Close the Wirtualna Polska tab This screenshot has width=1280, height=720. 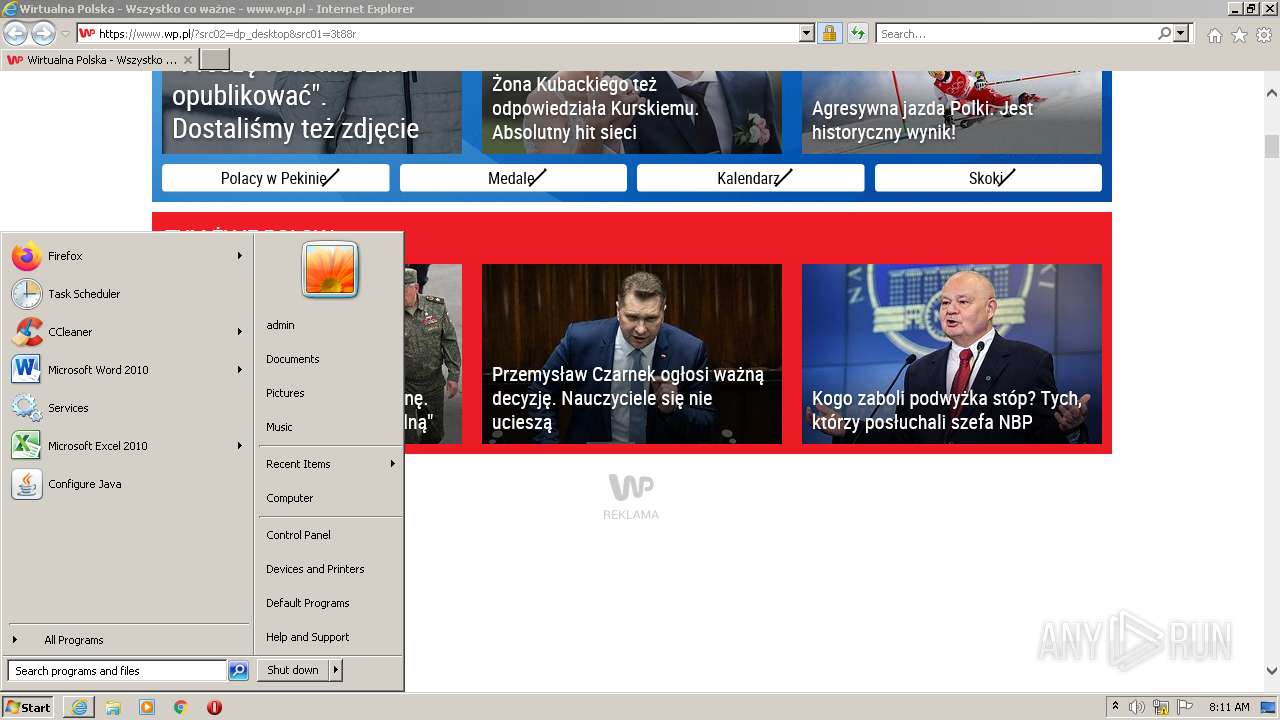tap(187, 60)
